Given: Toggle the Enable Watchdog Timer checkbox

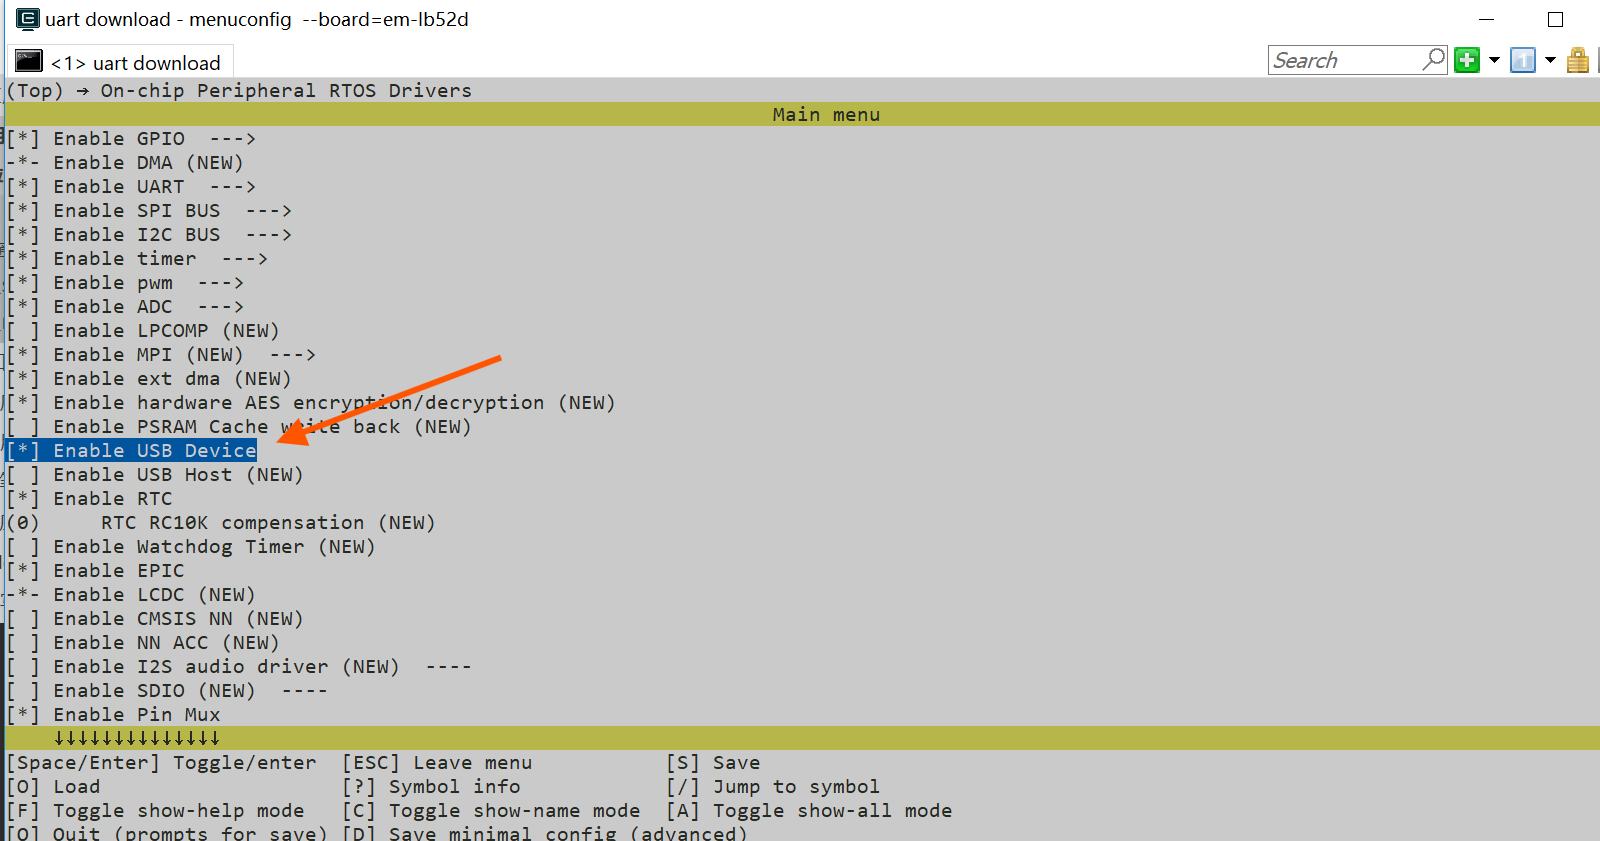Looking at the screenshot, I should click(23, 547).
